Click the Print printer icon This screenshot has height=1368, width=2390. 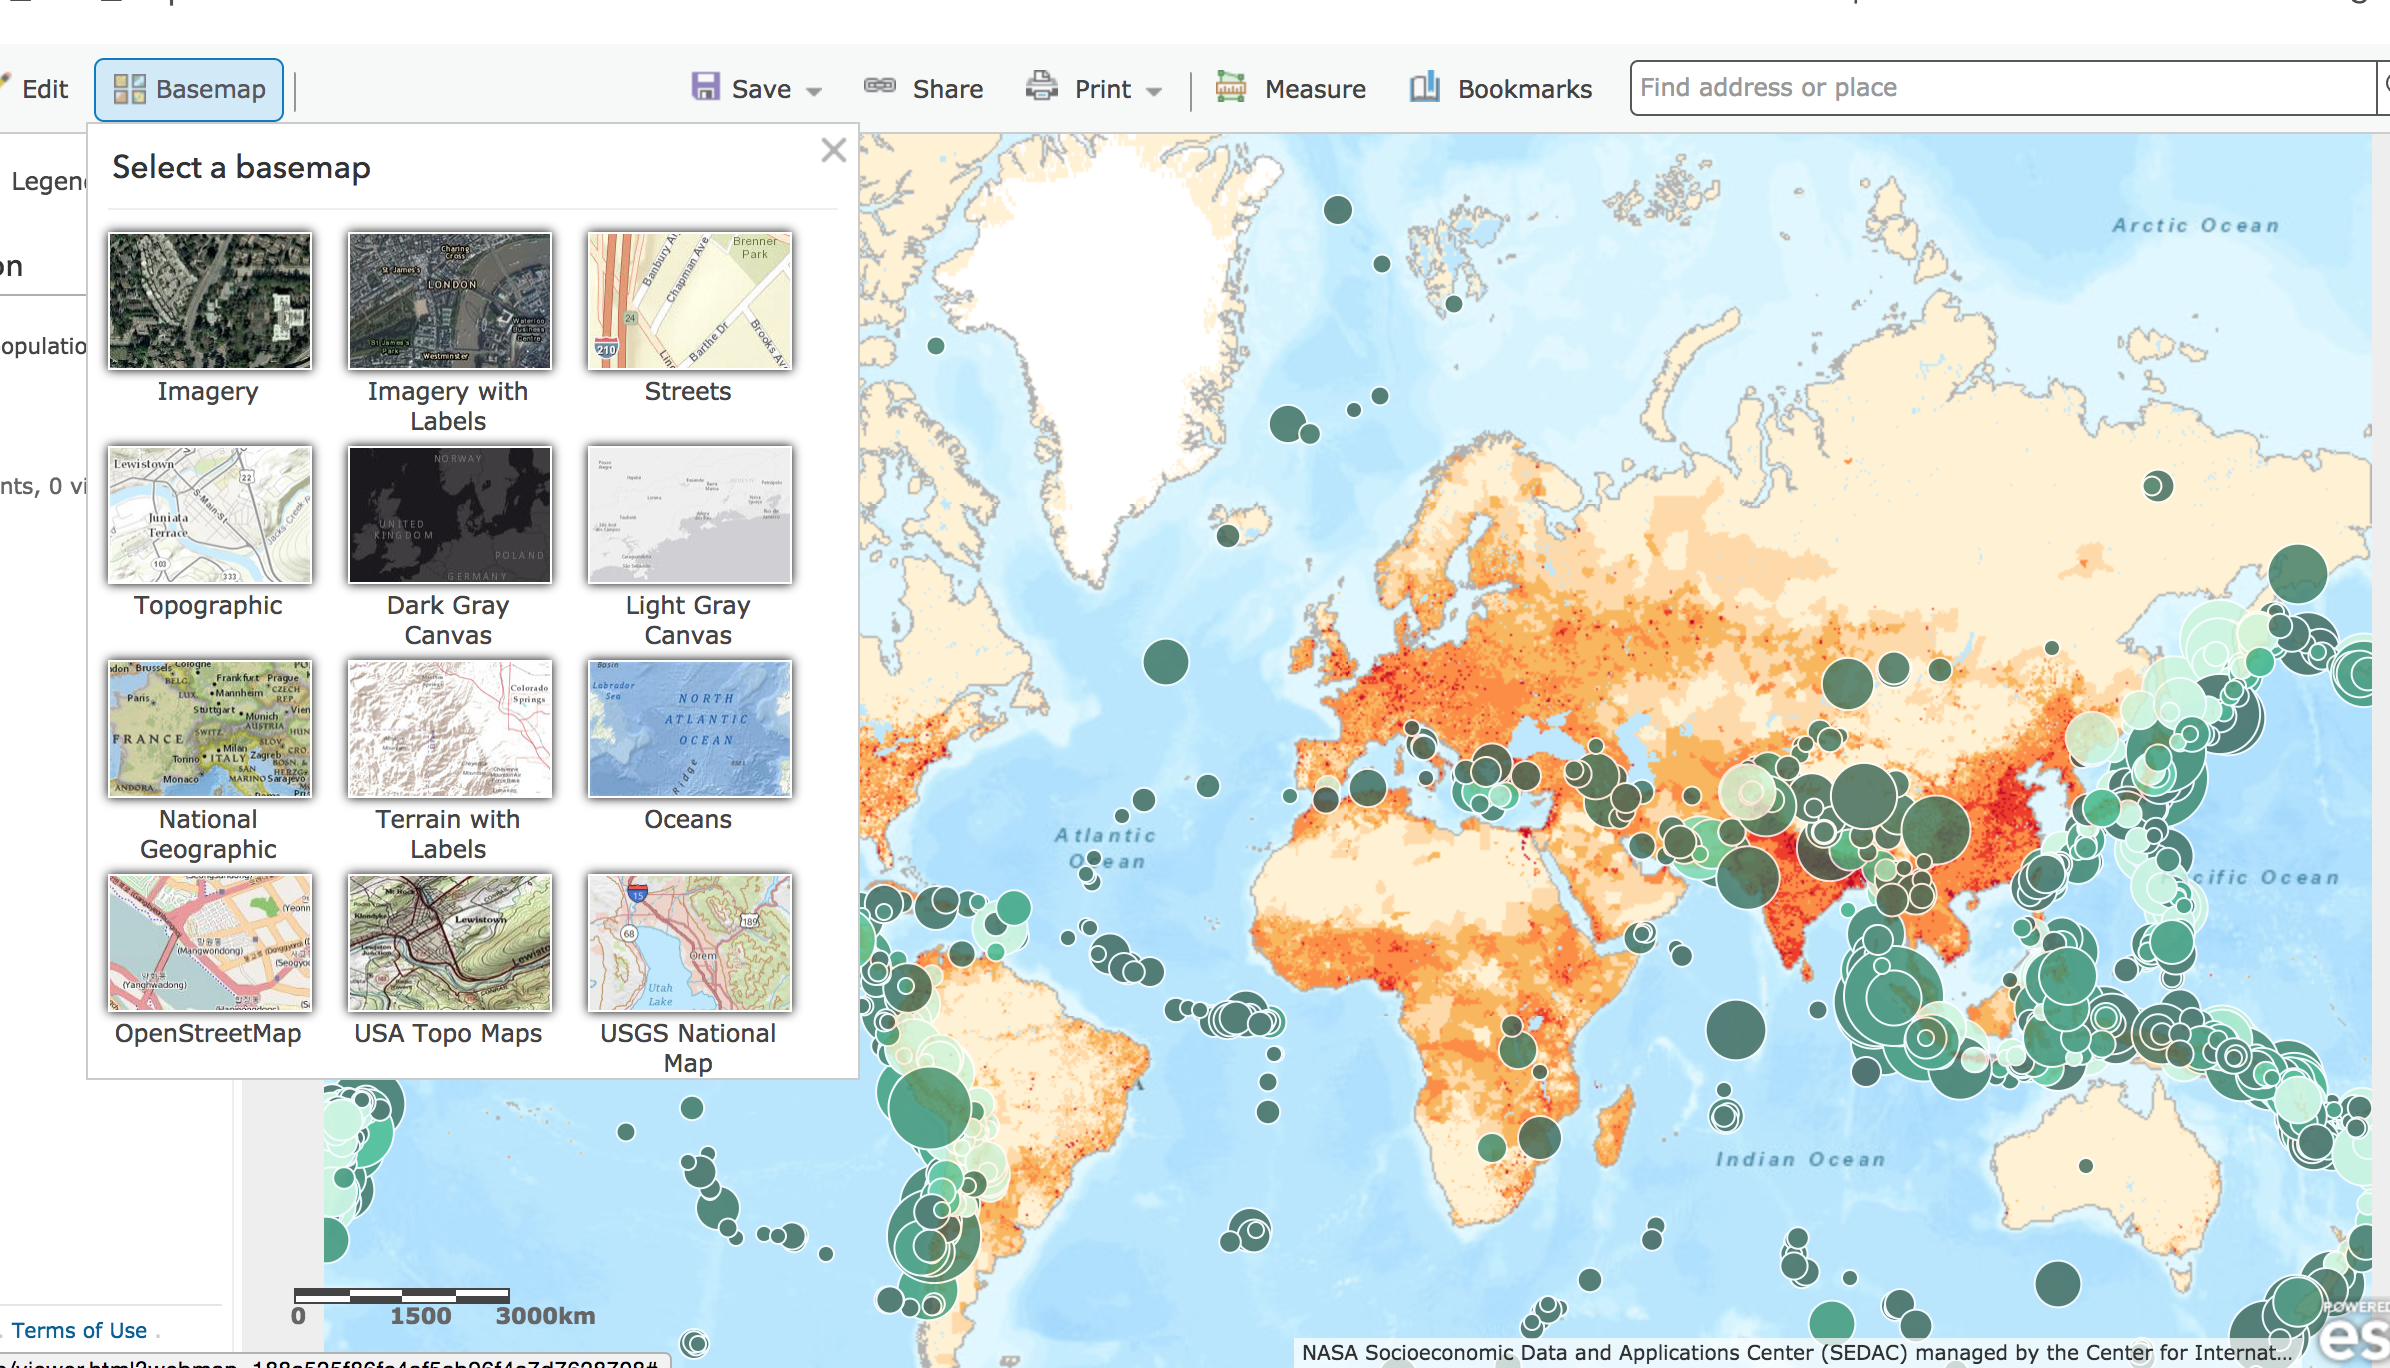point(1042,87)
